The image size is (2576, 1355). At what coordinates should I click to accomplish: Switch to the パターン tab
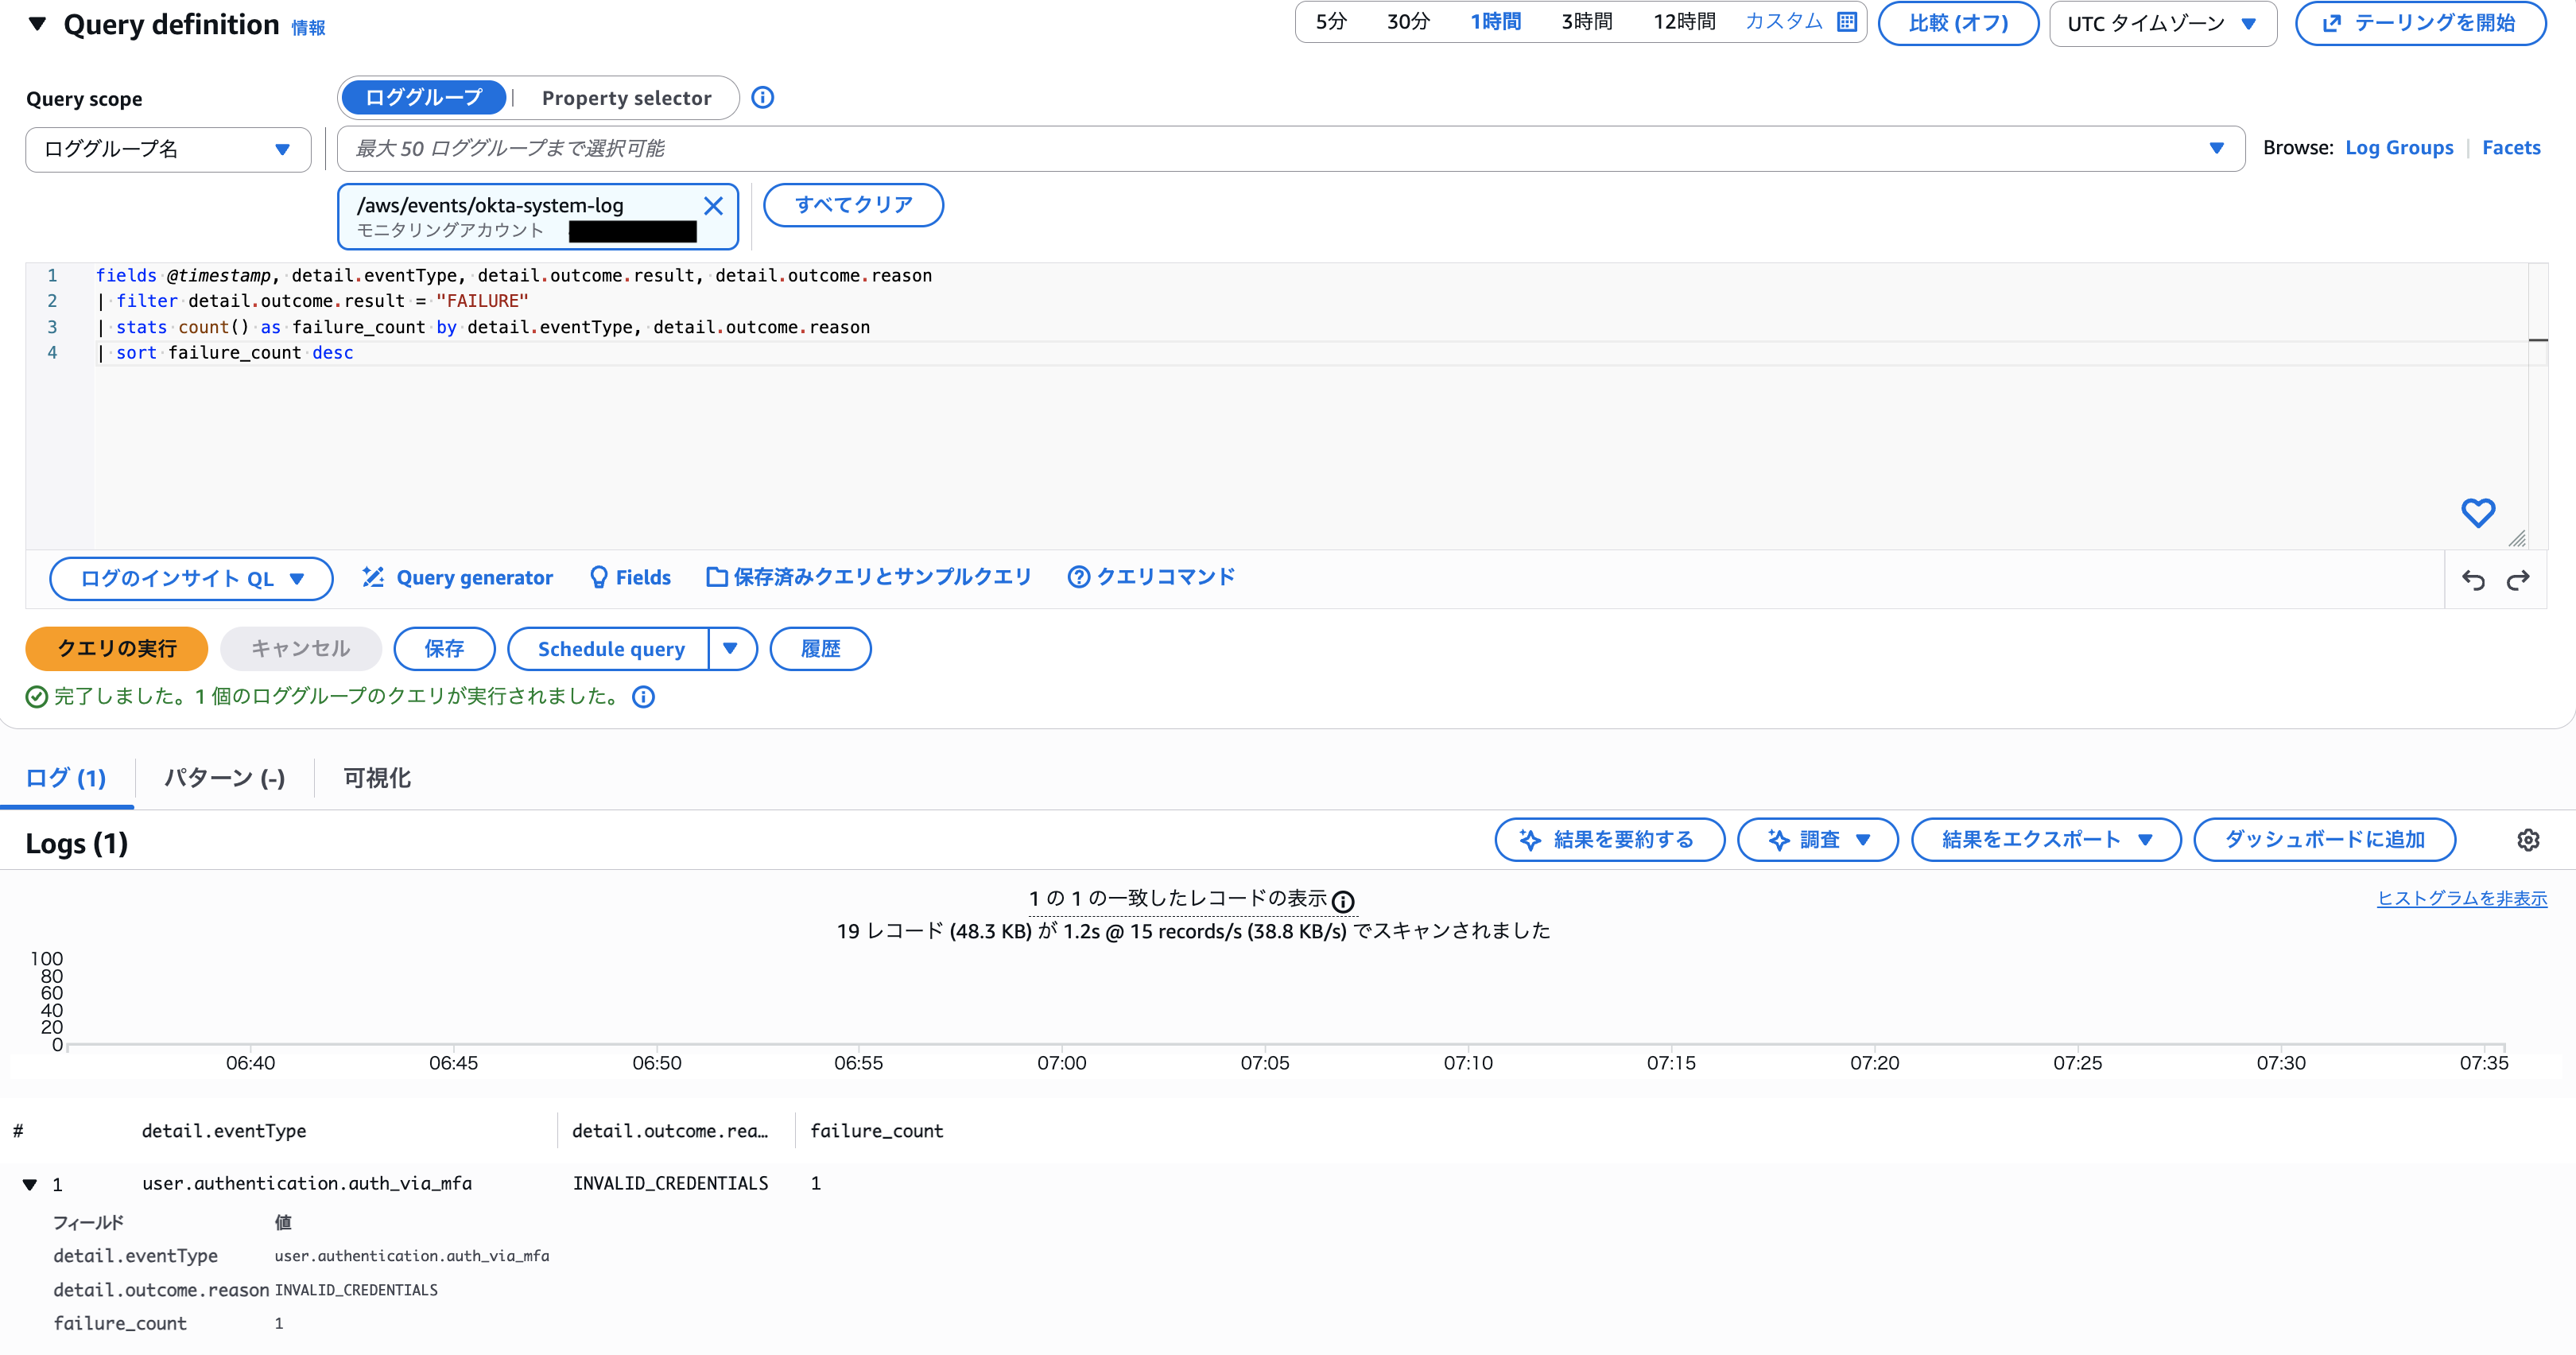[223, 777]
